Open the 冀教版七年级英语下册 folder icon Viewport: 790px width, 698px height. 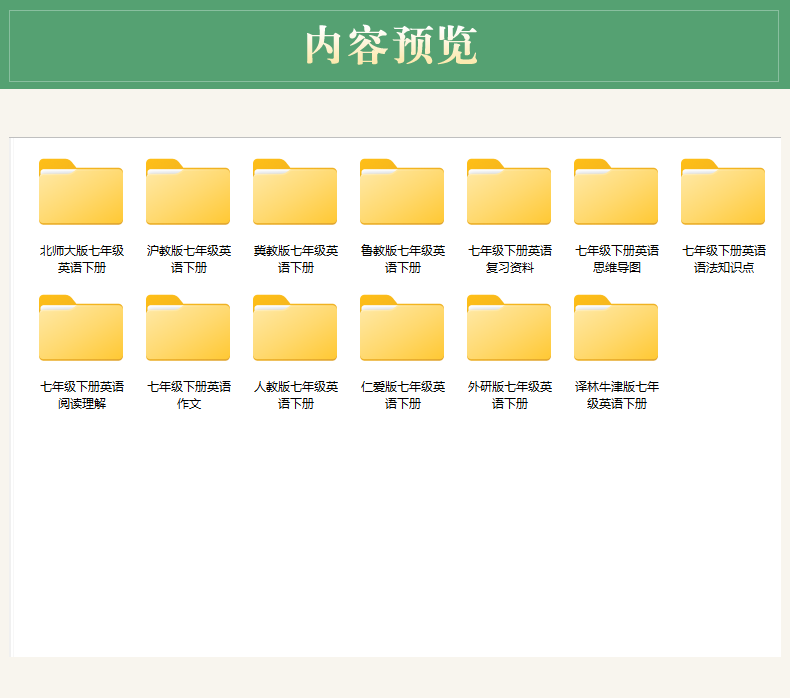(295, 192)
